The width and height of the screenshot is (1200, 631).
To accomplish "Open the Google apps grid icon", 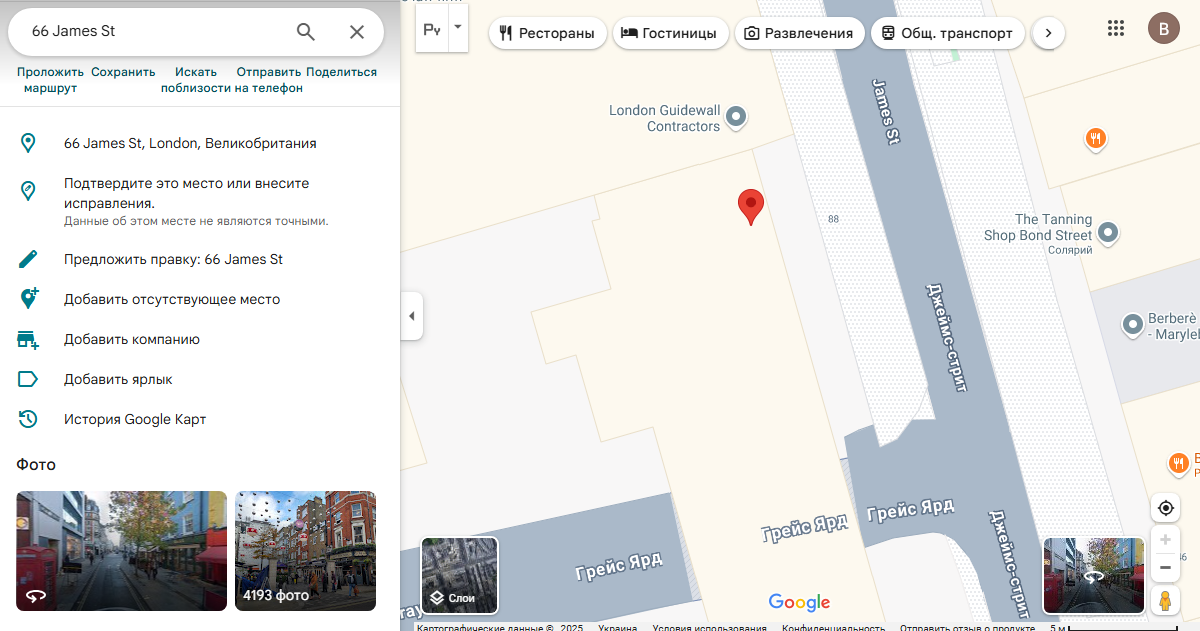I will [1116, 28].
